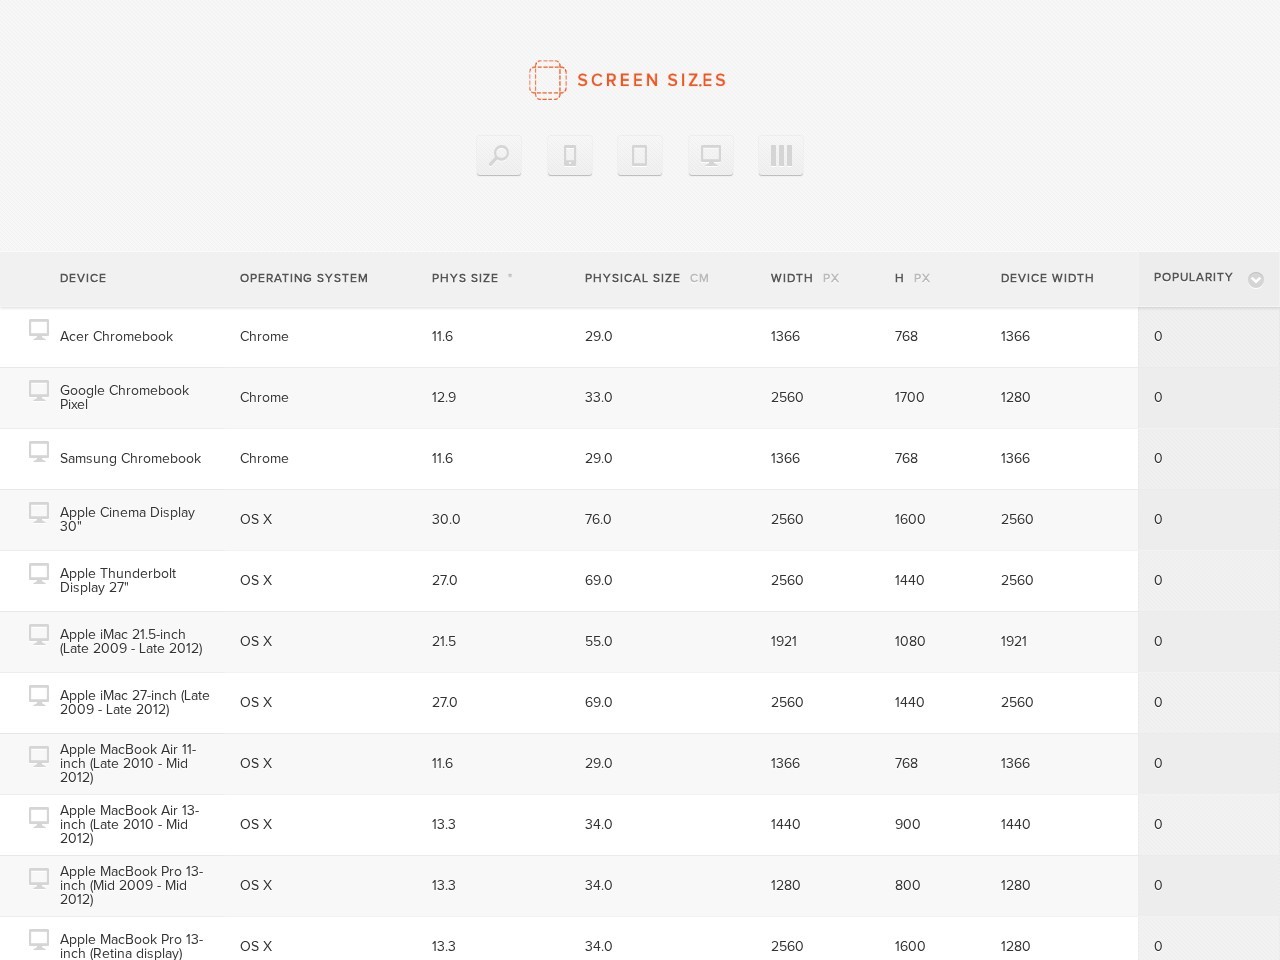Select Apple iMac 21.5-inch device name
Screen dimensions: 1280x960
coord(131,641)
